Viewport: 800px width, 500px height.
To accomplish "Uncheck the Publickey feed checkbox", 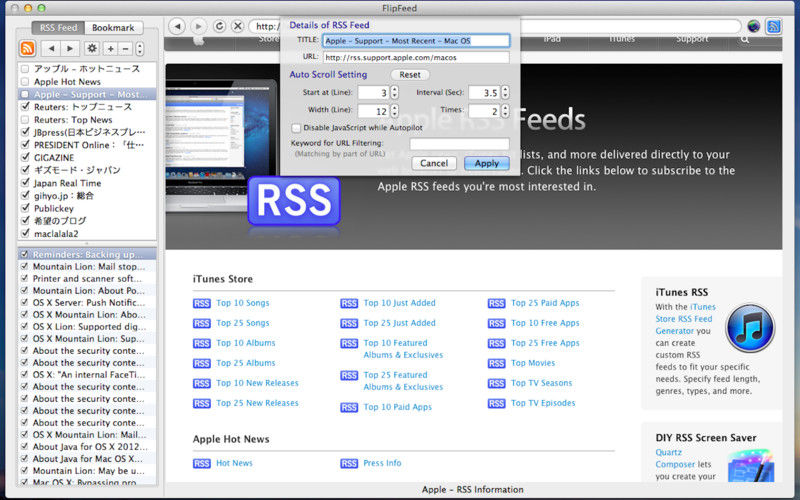I will [25, 208].
